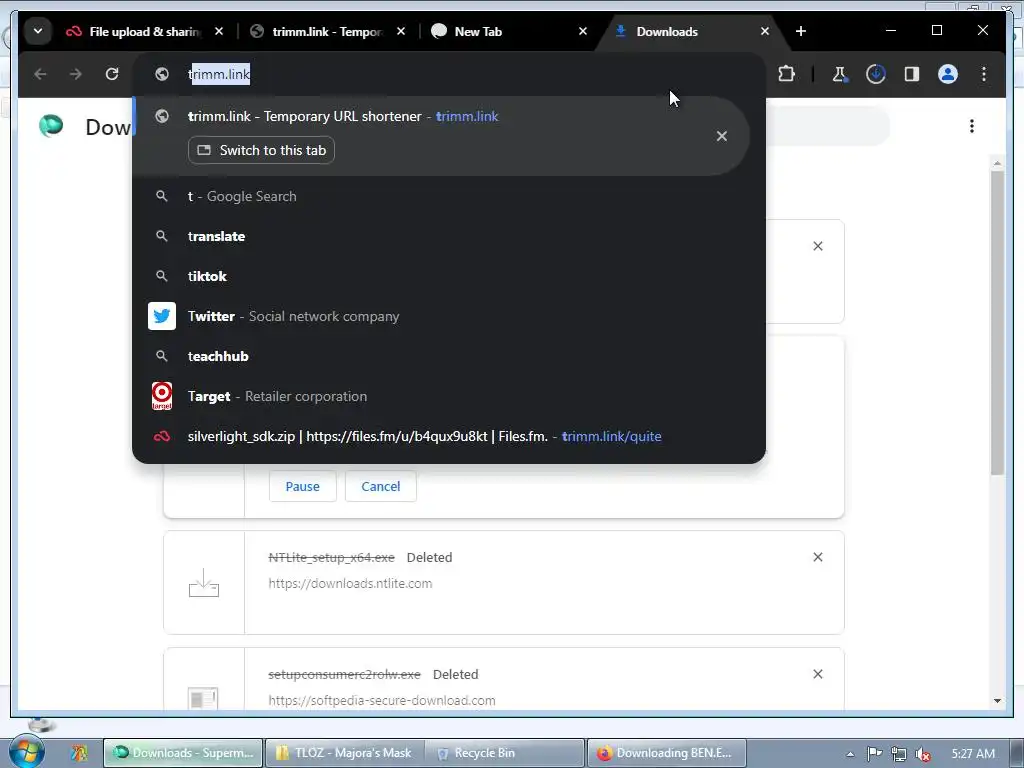Click the muted volume tray icon
1024x768 pixels.
click(923, 754)
